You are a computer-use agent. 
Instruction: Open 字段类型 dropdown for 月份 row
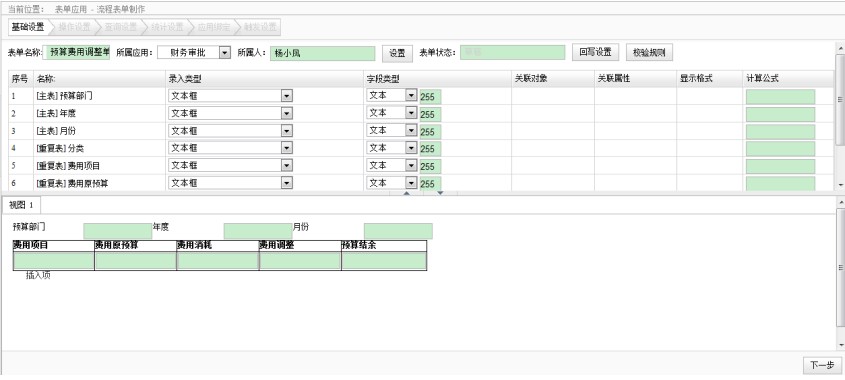(x=392, y=130)
